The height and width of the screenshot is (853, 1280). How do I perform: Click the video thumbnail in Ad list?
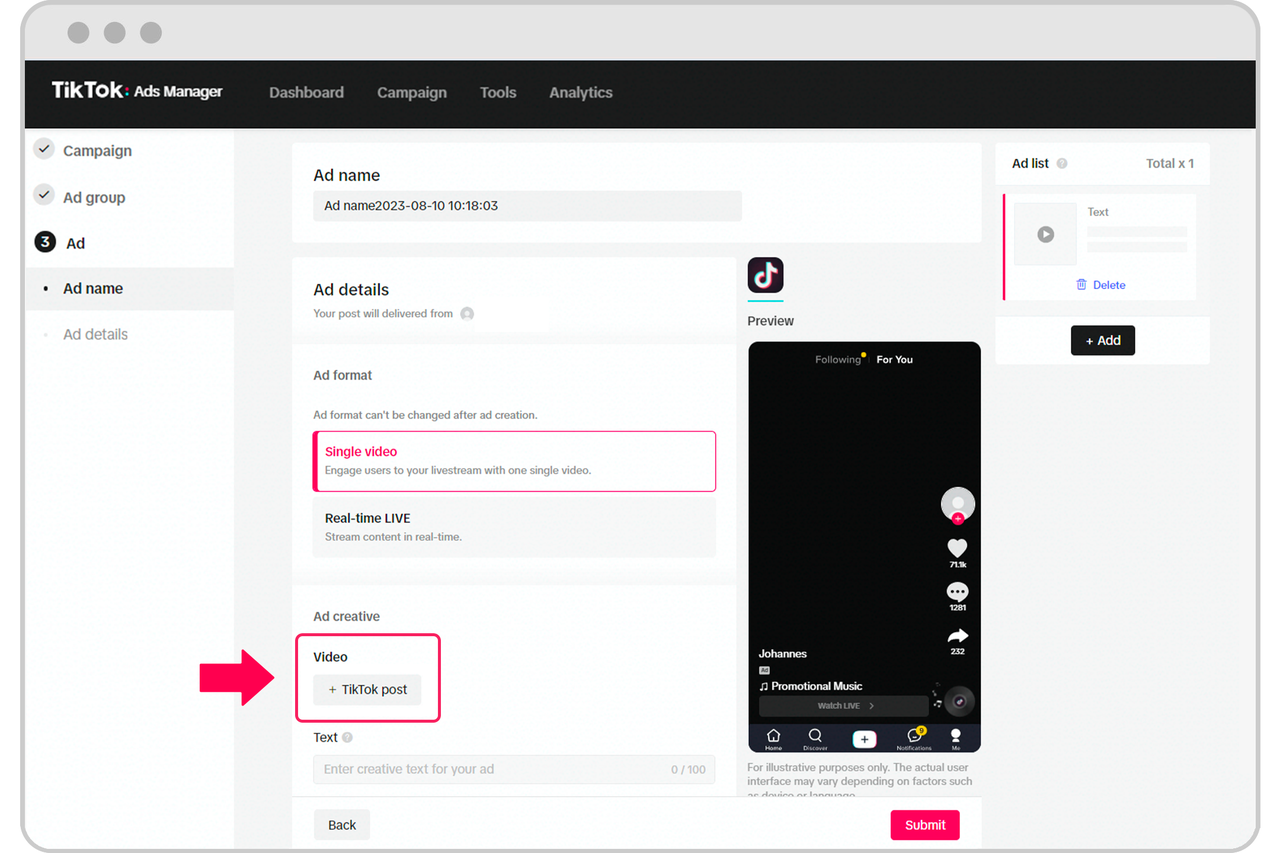coord(1045,234)
